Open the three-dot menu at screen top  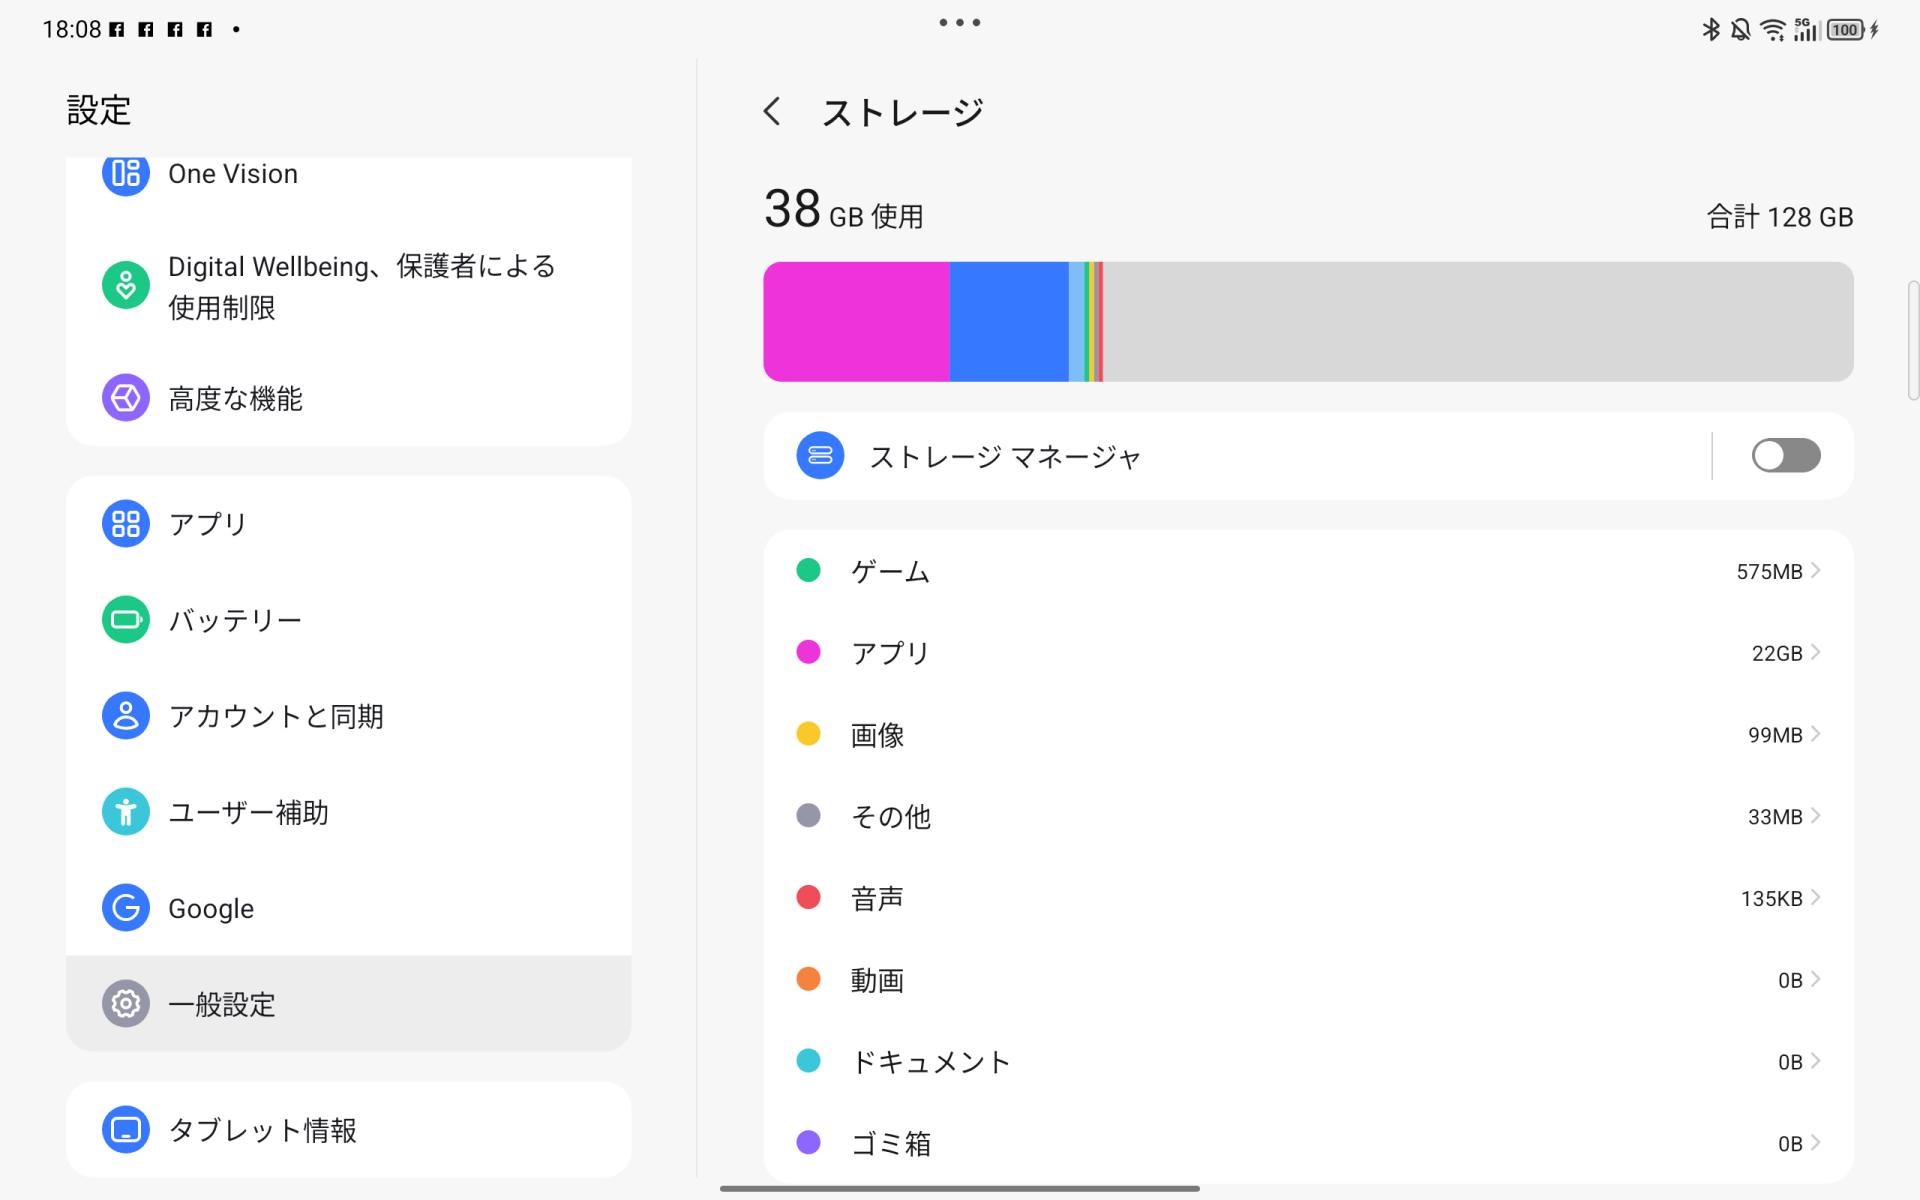[x=959, y=21]
